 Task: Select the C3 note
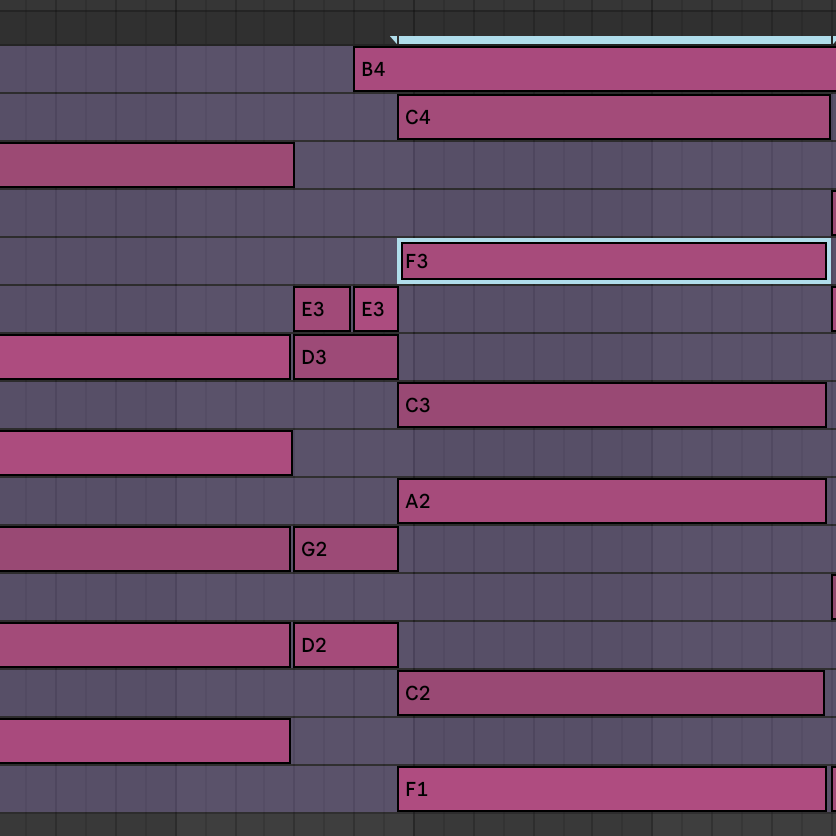pyautogui.click(x=612, y=405)
